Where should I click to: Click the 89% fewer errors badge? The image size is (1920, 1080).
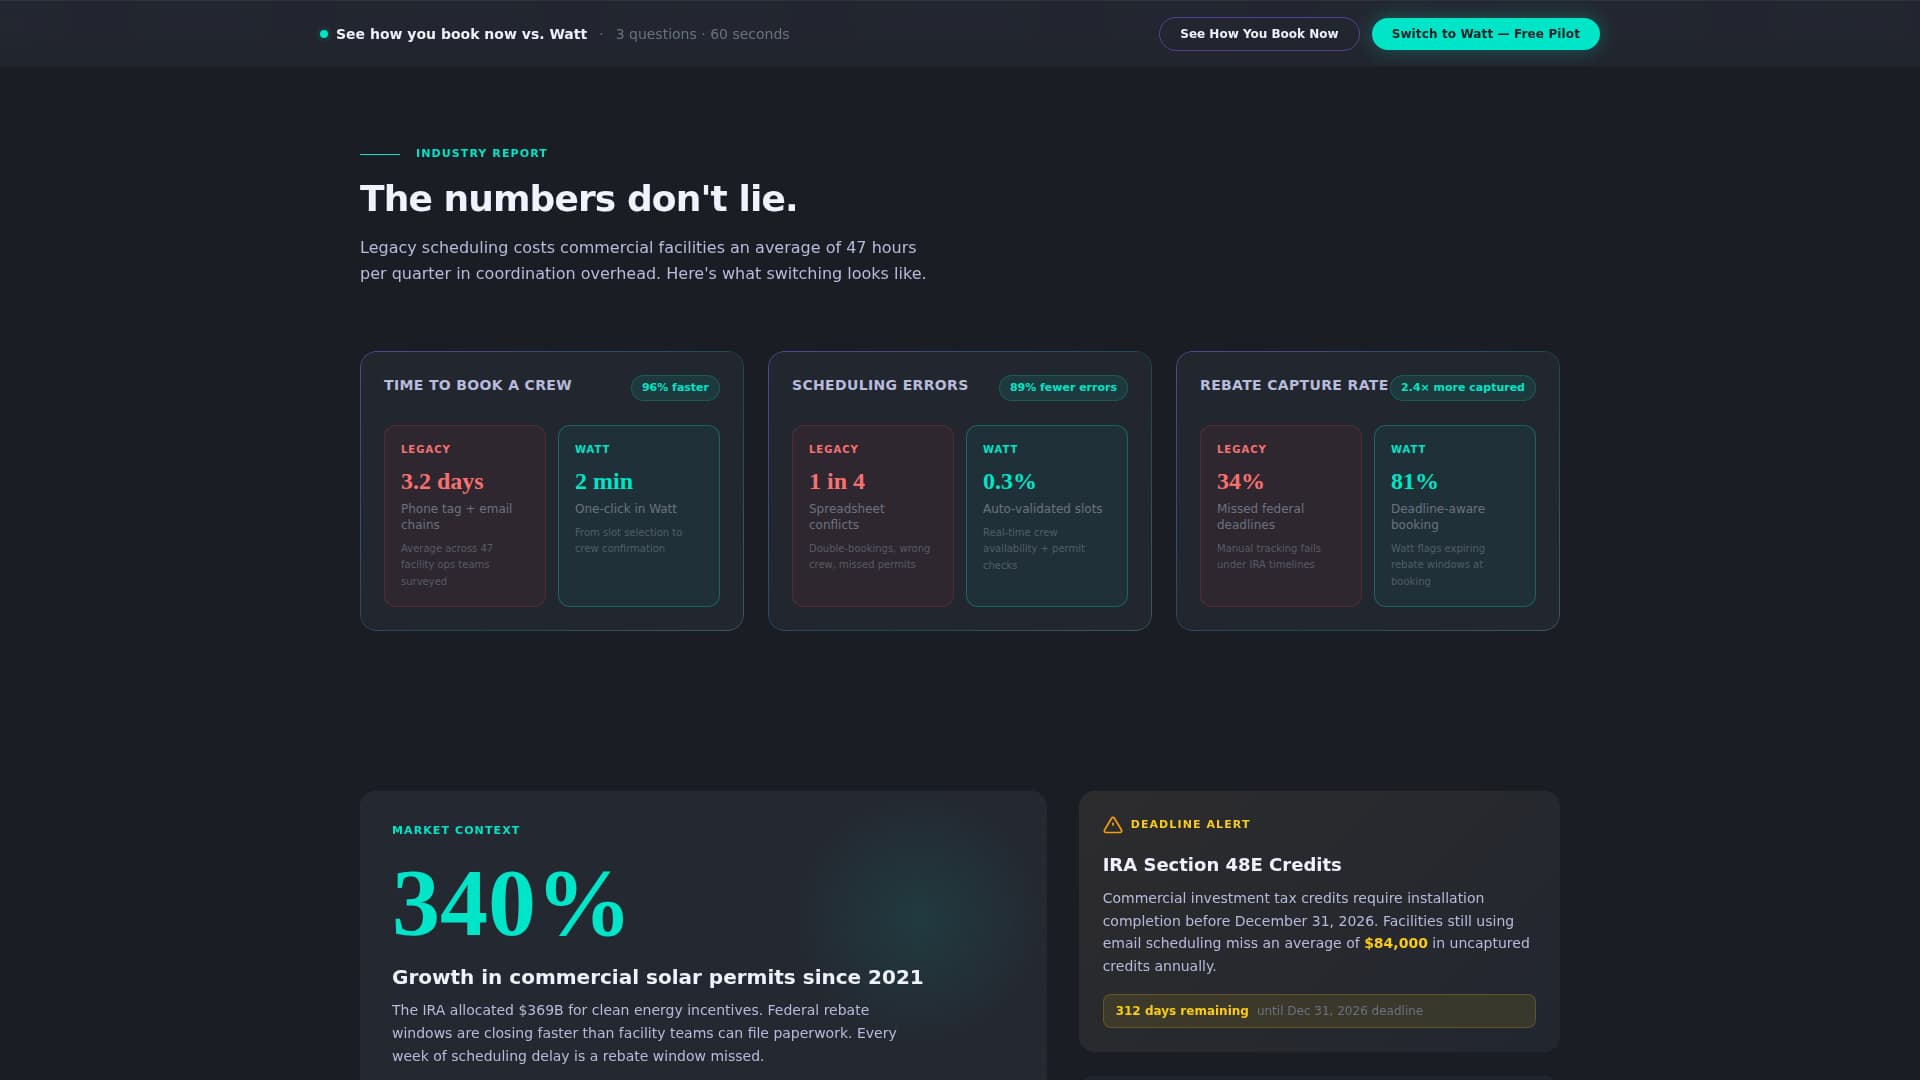(1063, 388)
